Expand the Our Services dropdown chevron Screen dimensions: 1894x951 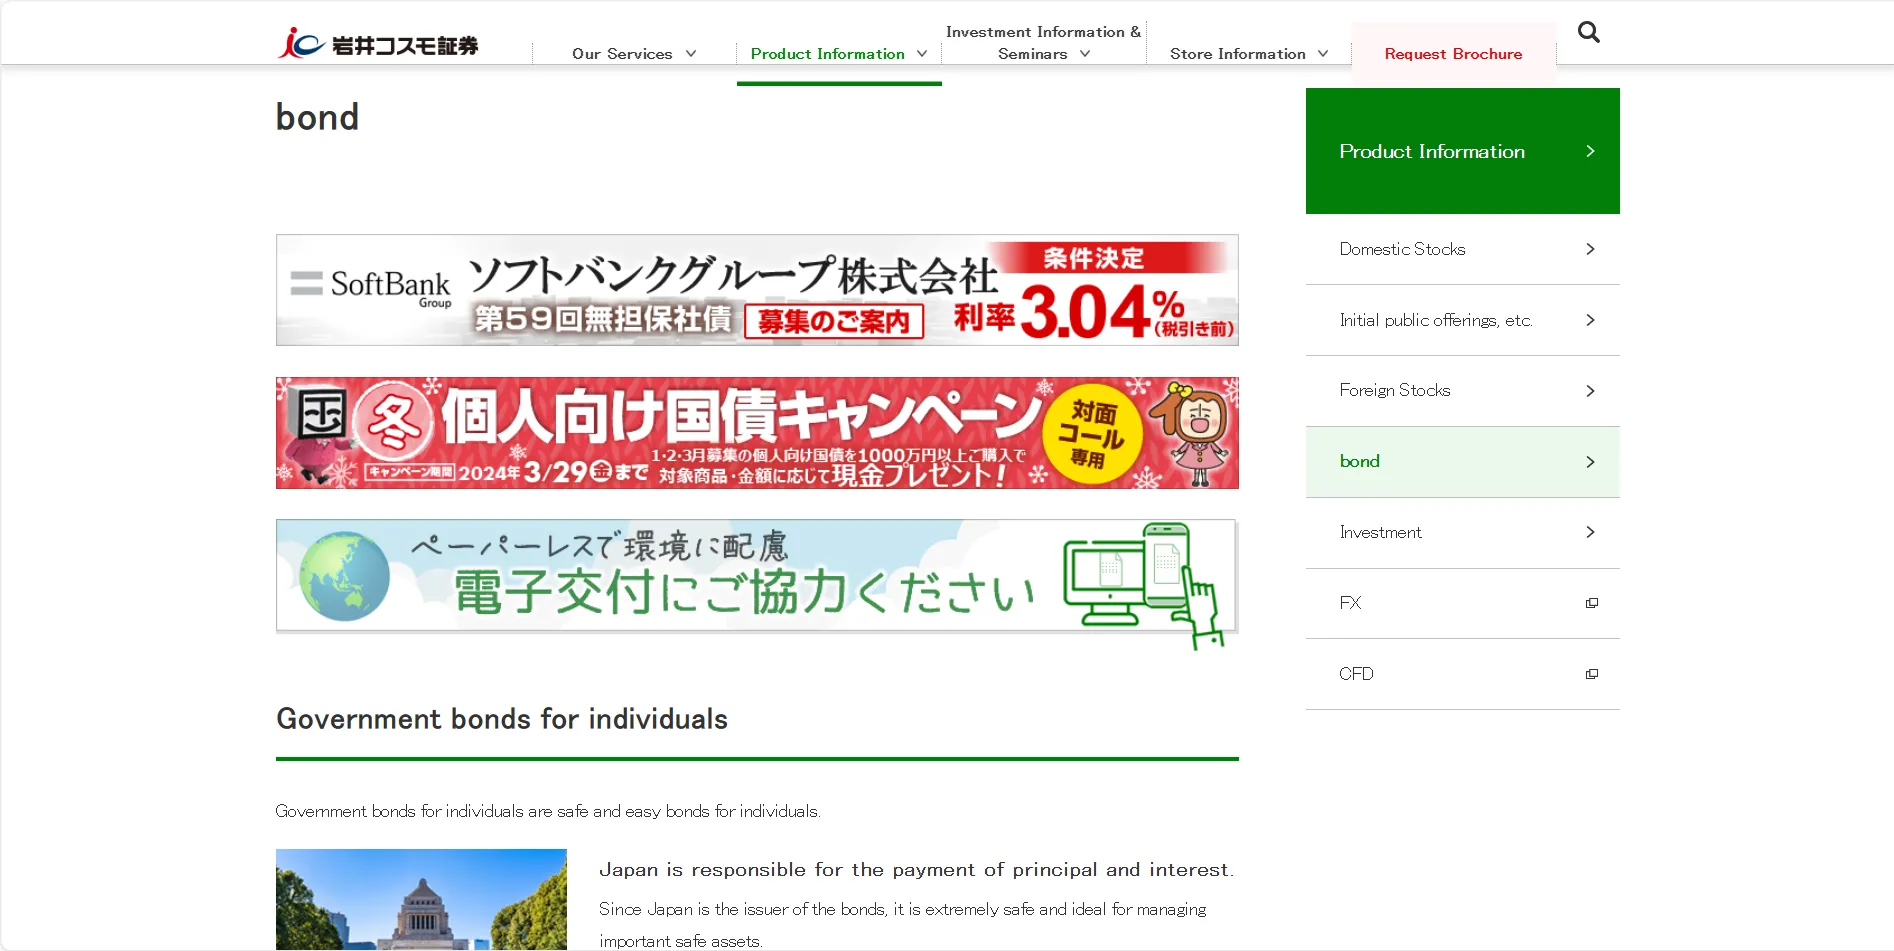coord(691,54)
